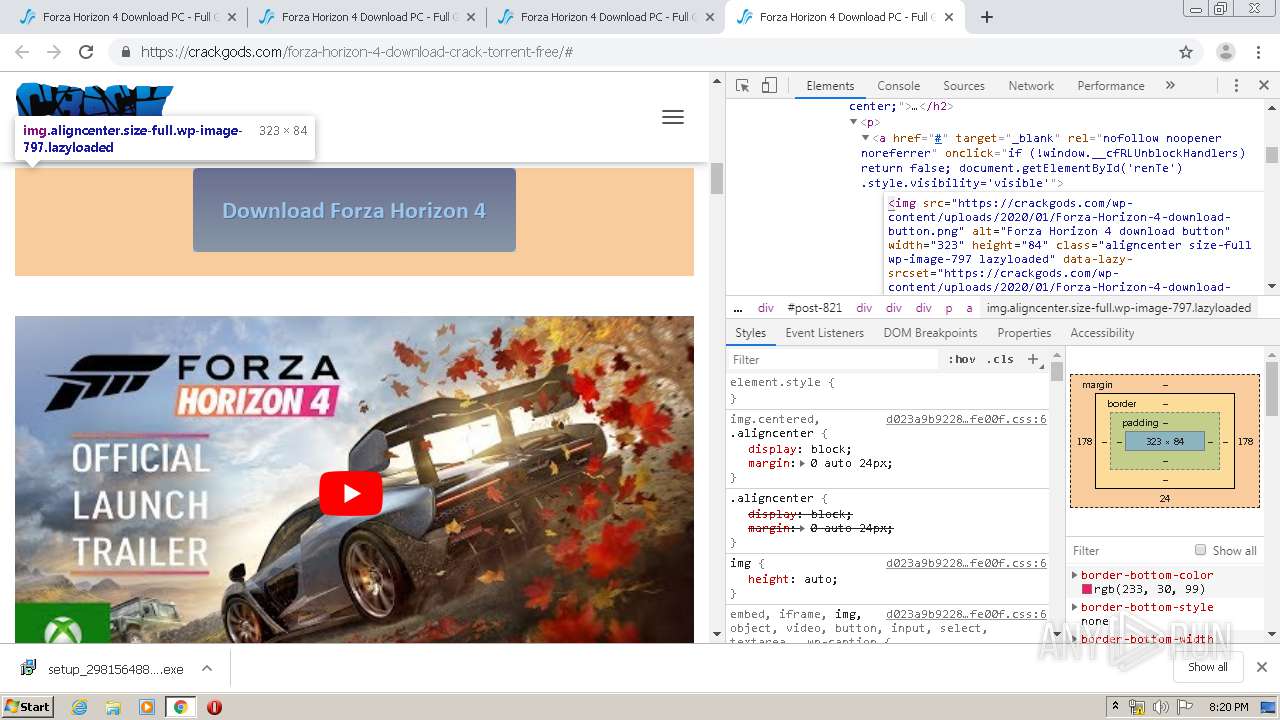Switch to the Console tab

(x=898, y=86)
